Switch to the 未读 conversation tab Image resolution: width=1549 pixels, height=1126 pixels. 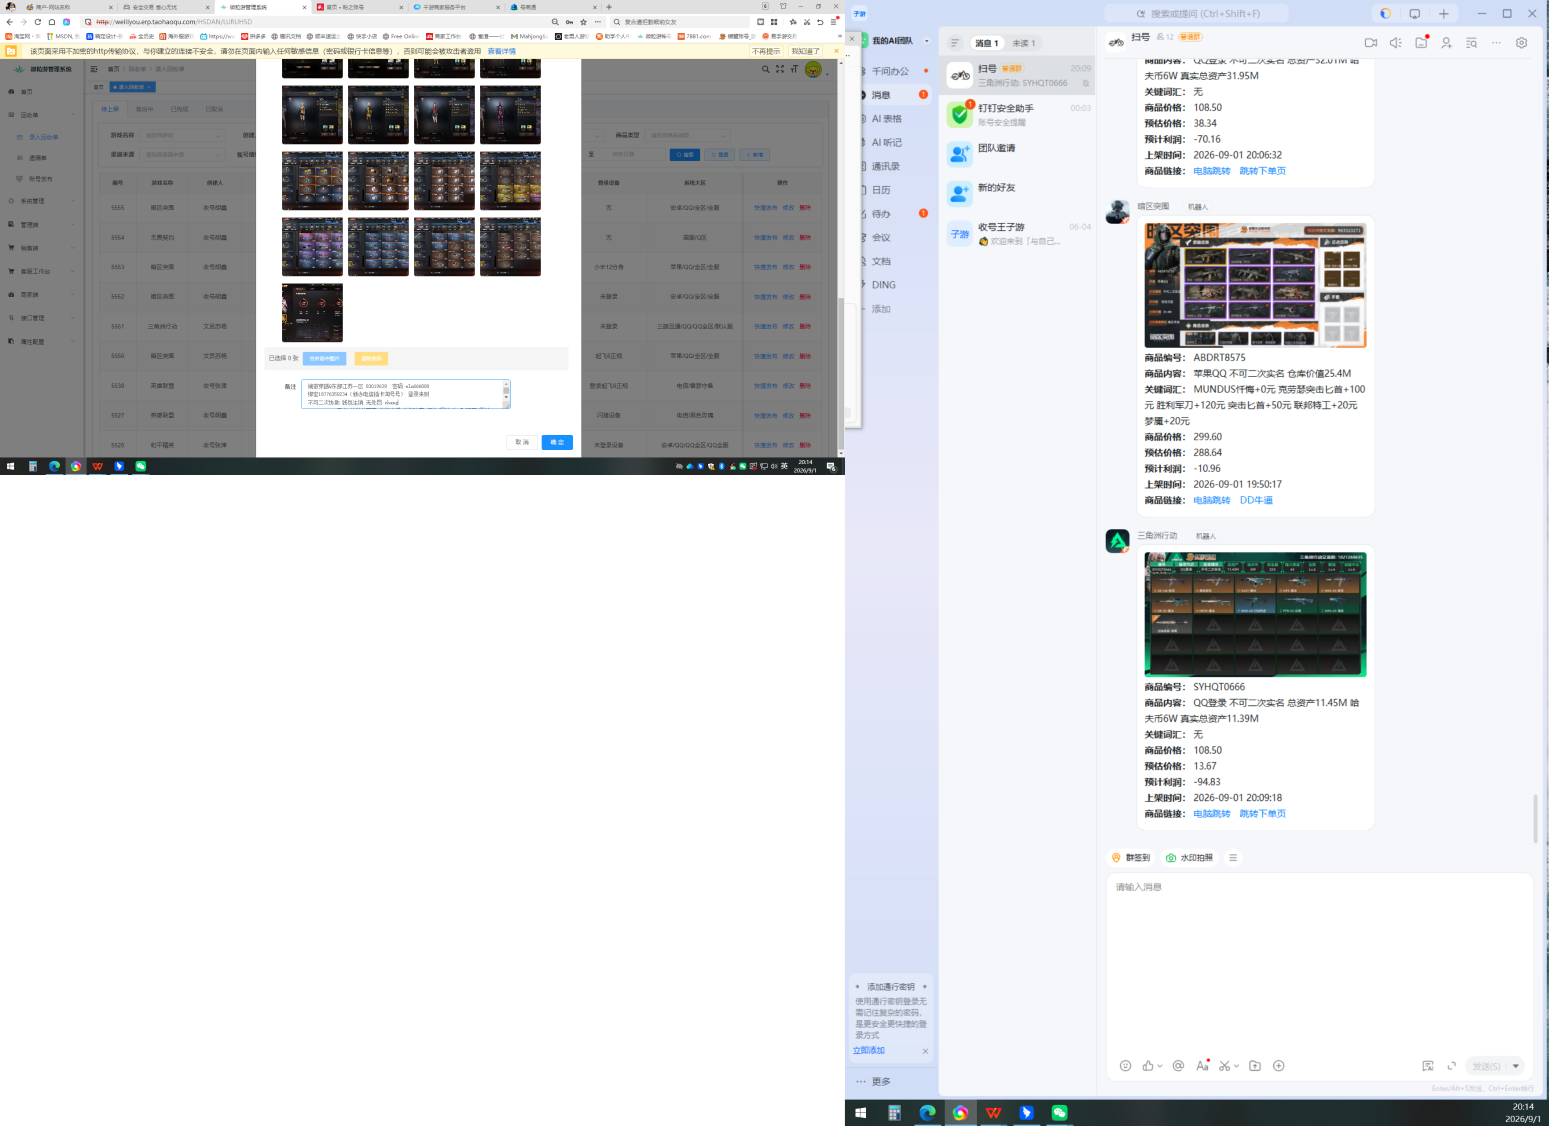pos(1024,43)
